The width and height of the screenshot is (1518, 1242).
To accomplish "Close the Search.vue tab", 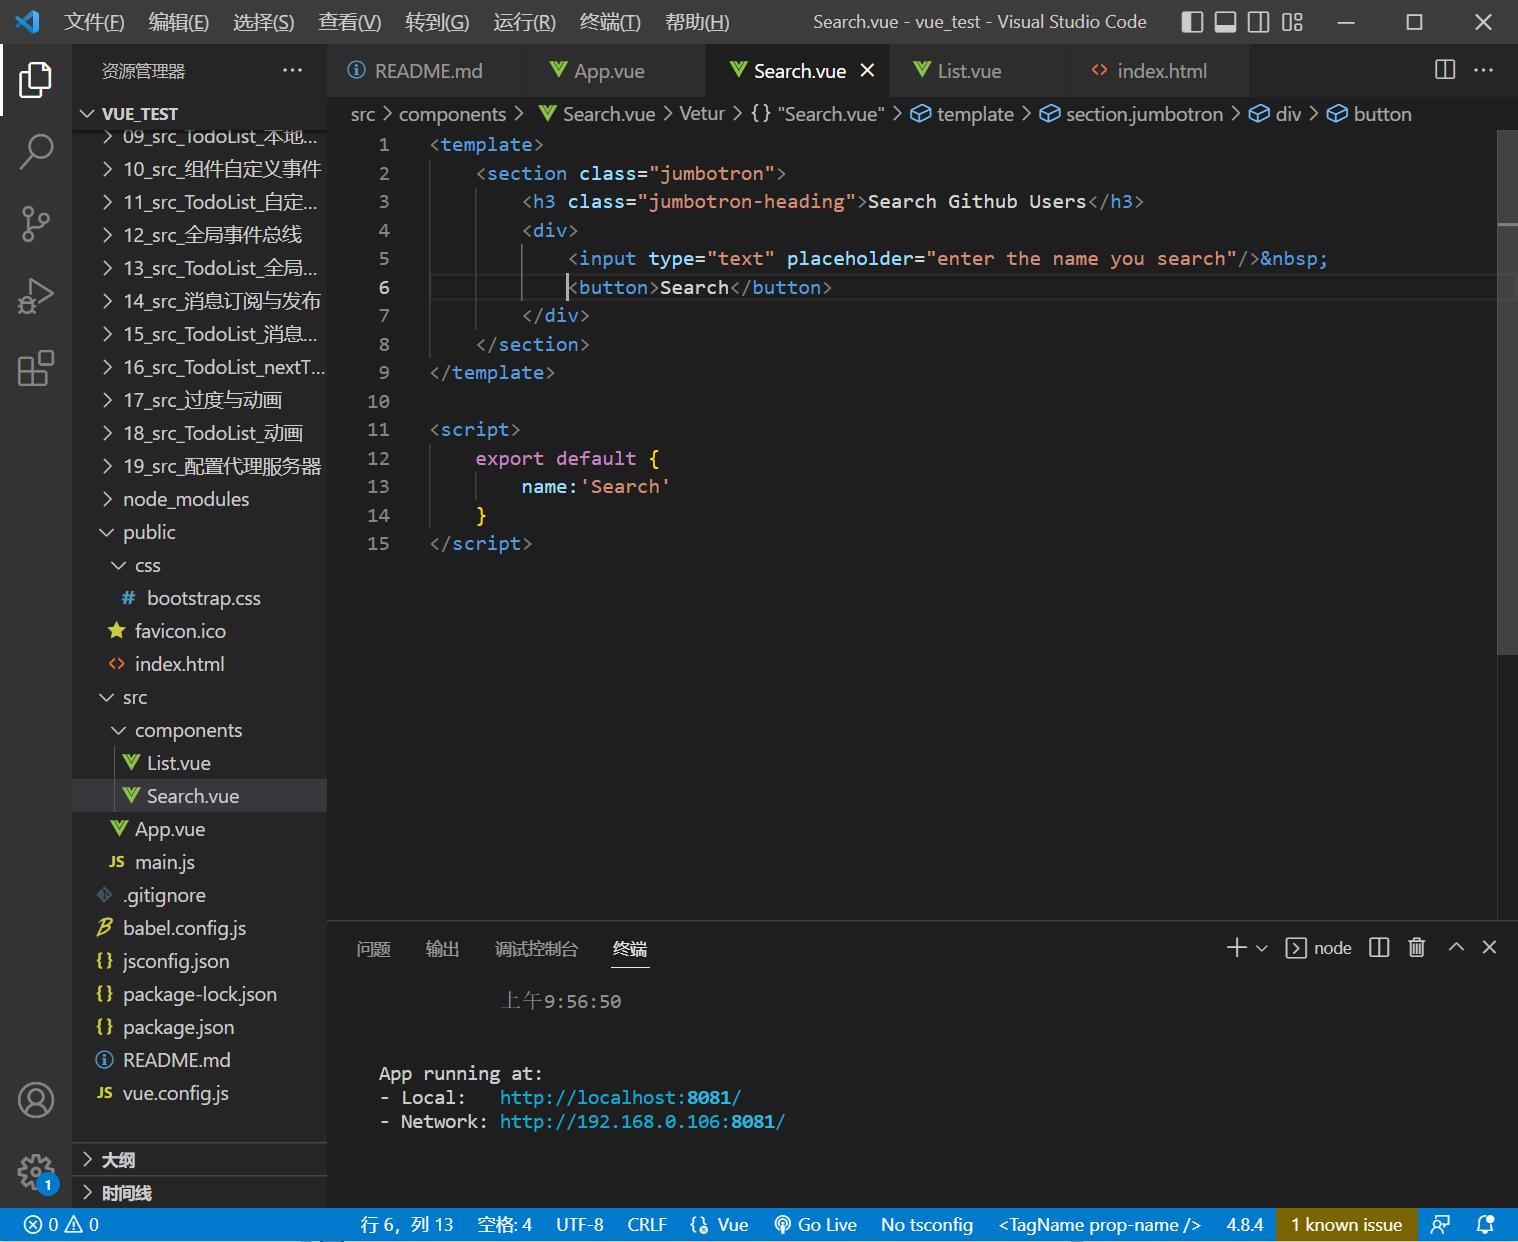I will coord(867,70).
